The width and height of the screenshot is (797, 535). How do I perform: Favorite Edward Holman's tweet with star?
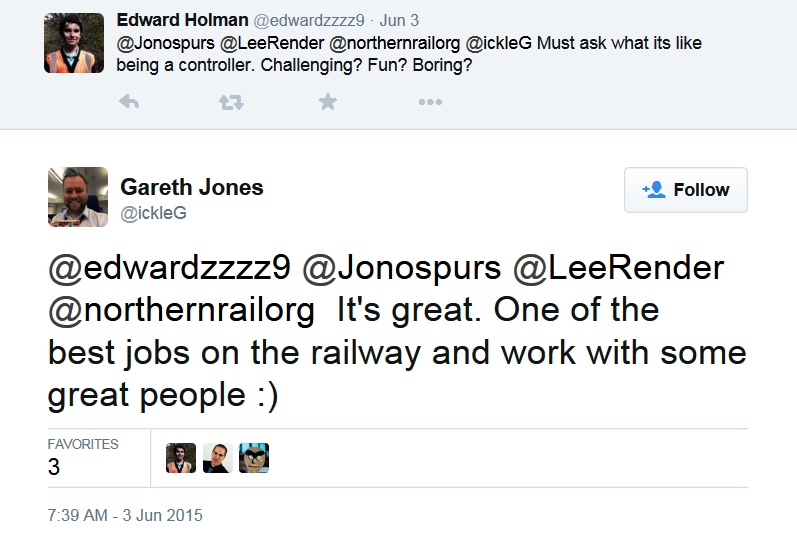[328, 102]
